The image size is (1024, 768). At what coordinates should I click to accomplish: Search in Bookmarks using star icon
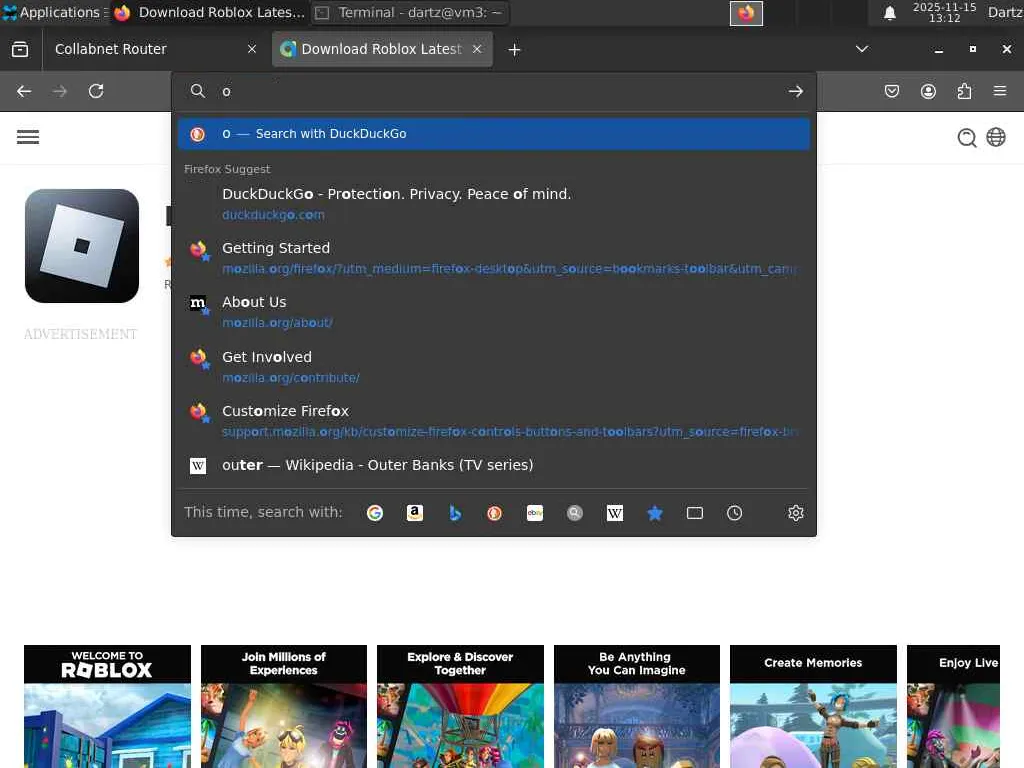coord(654,513)
